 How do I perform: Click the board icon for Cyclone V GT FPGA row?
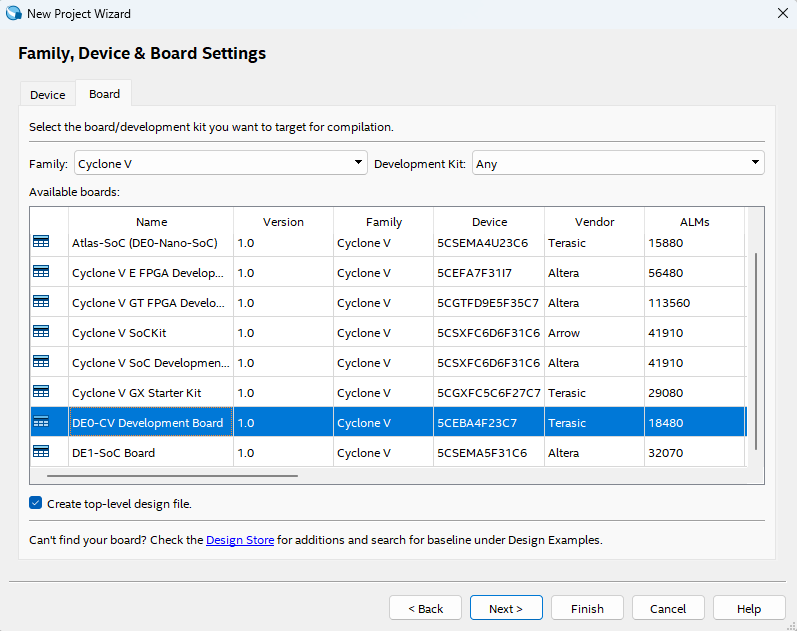coord(41,302)
